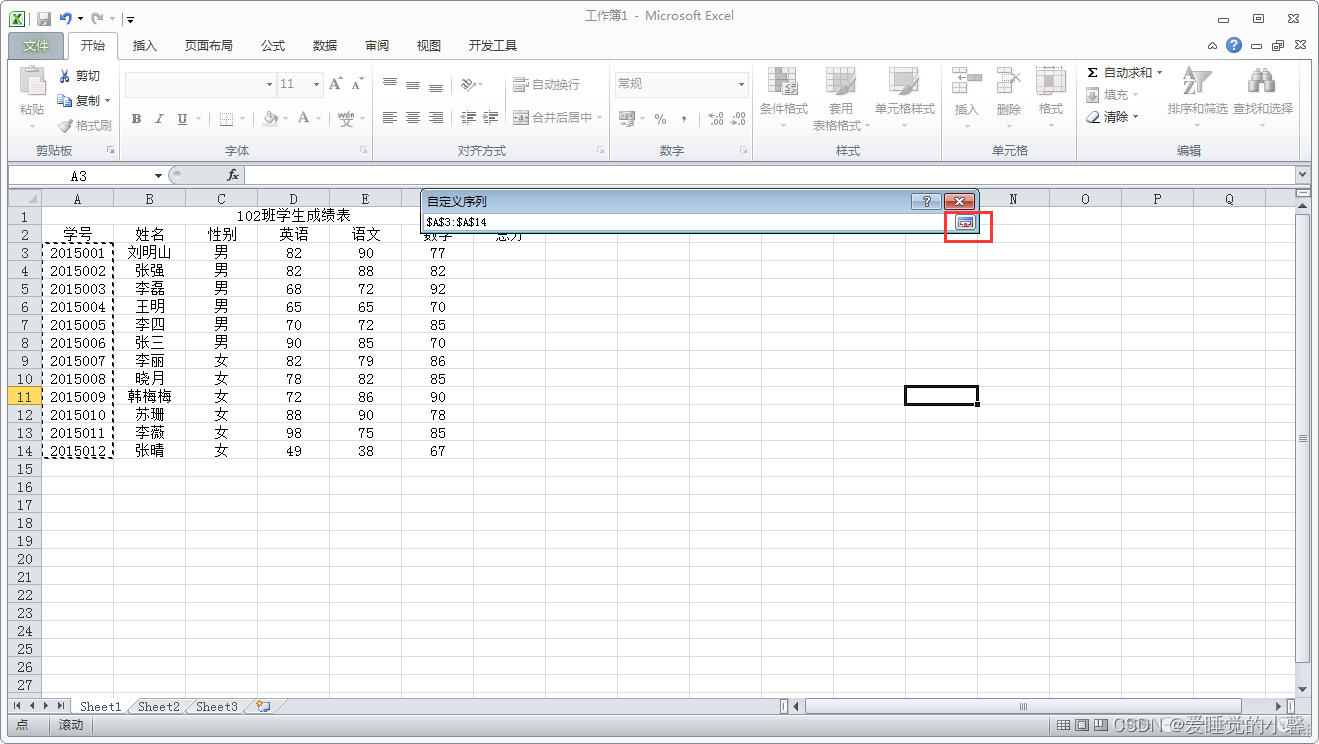
Task: Select row header 11
Action: pos(25,397)
